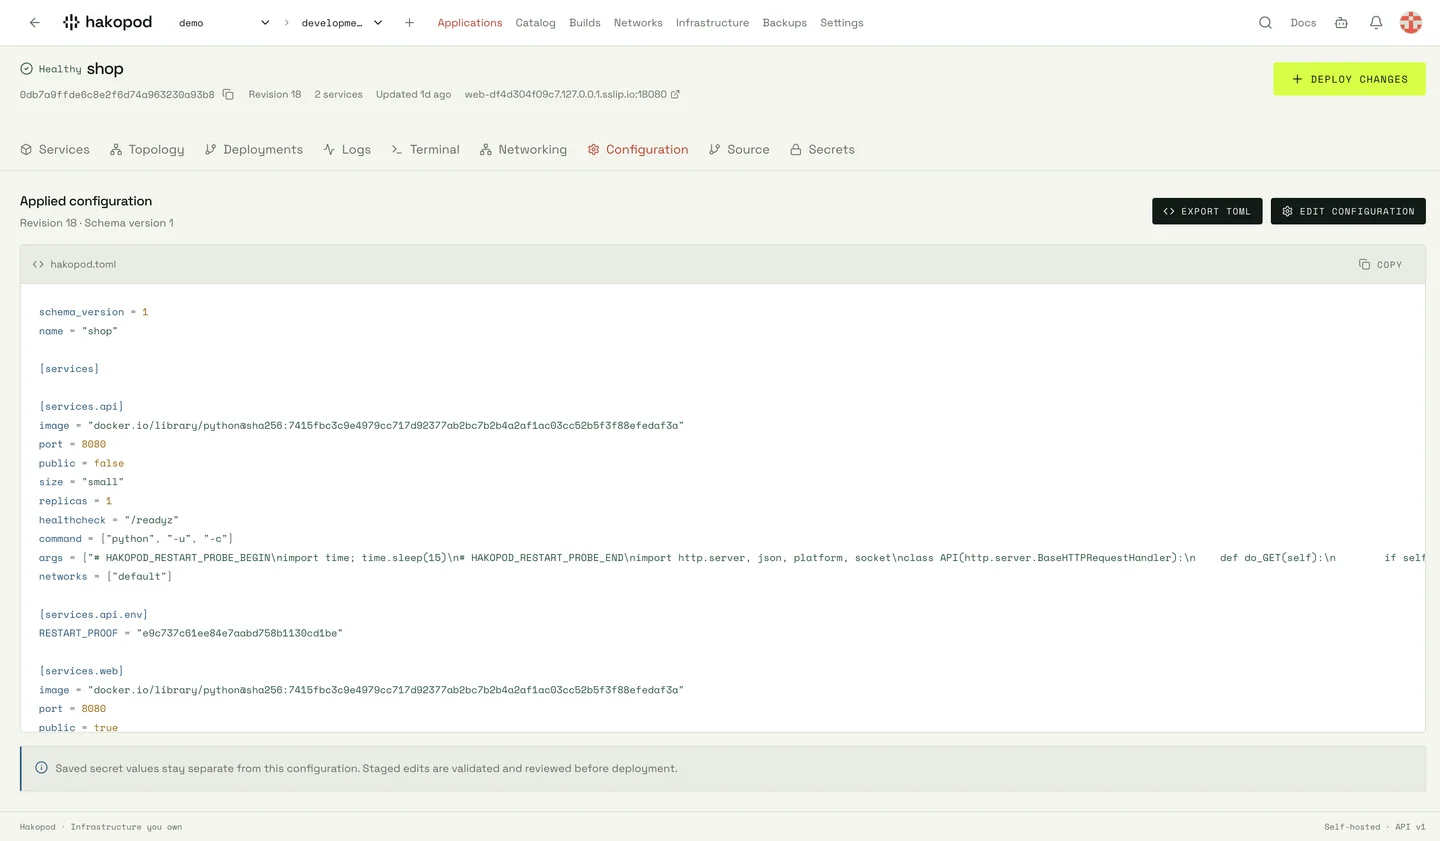The height and width of the screenshot is (841, 1440).
Task: Open the Networks menu
Action: (x=638, y=23)
